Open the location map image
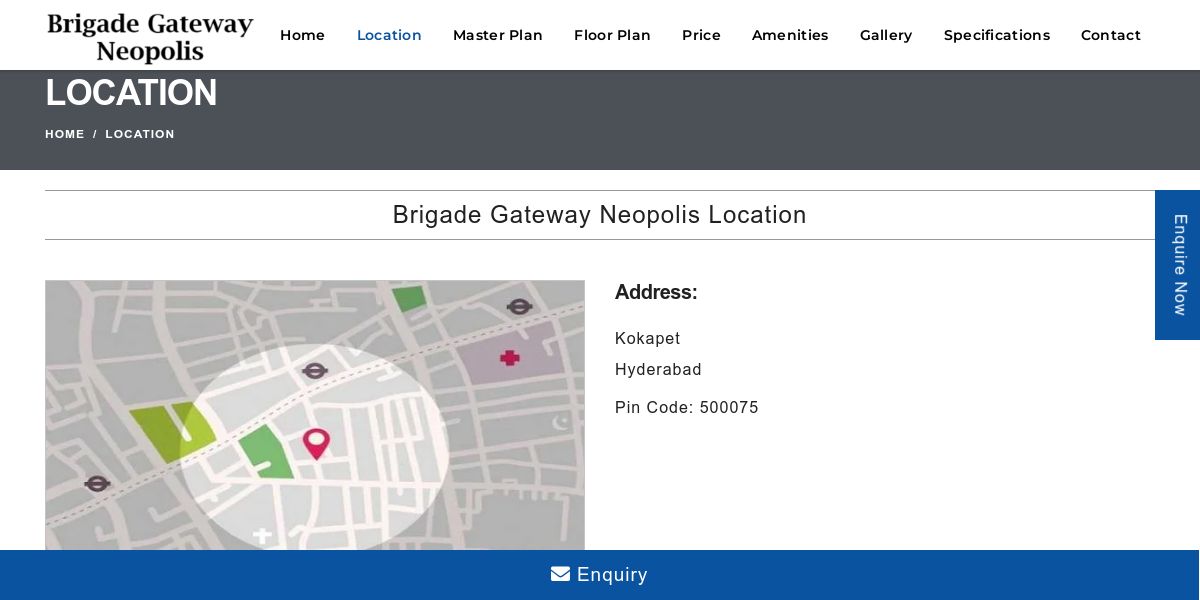Viewport: 1200px width, 600px height. point(315,415)
